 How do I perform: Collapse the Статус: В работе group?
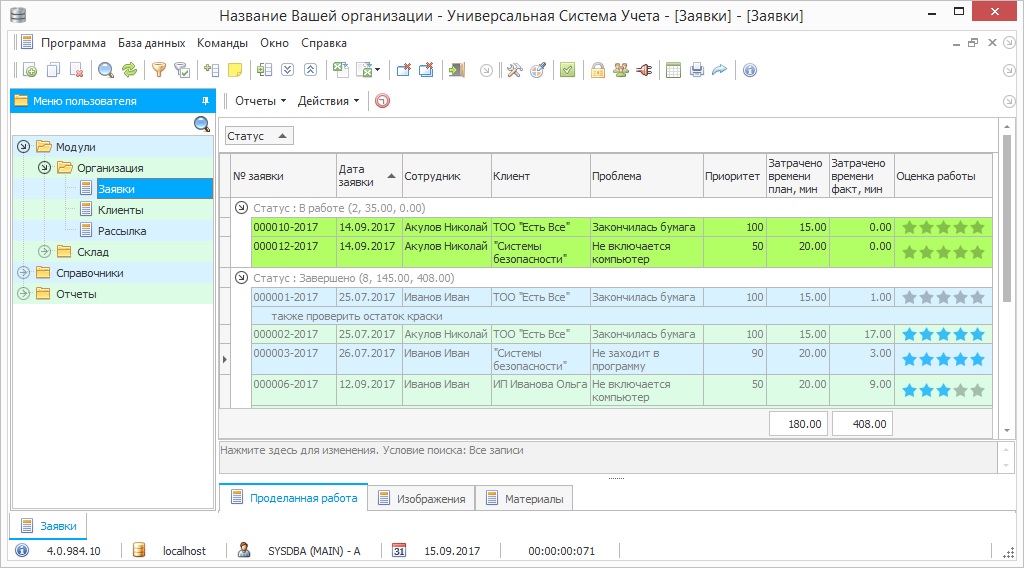click(x=241, y=208)
